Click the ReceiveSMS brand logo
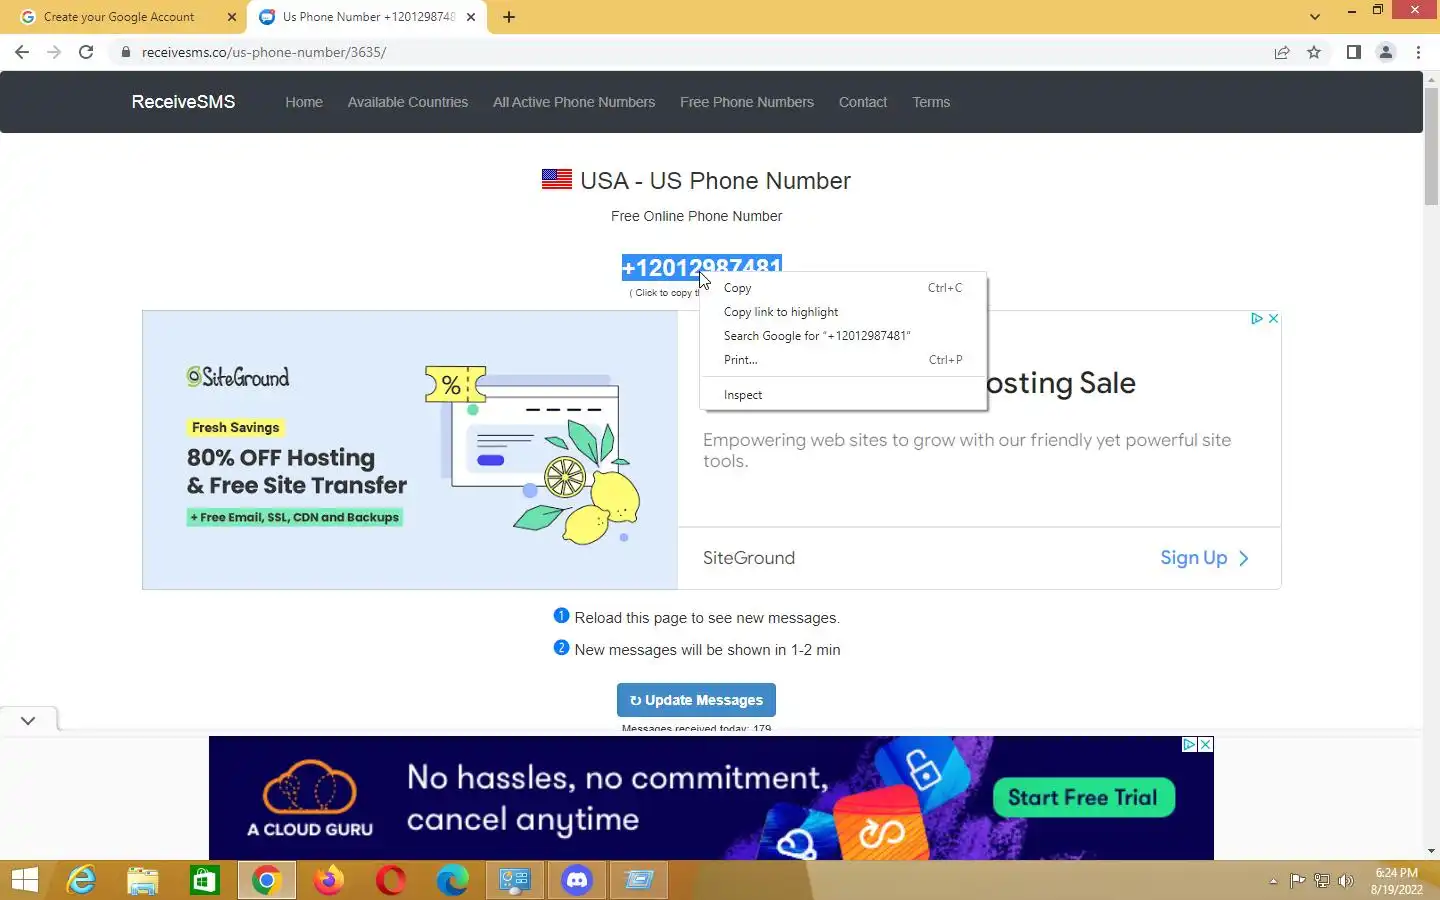This screenshot has width=1440, height=900. pyautogui.click(x=183, y=102)
